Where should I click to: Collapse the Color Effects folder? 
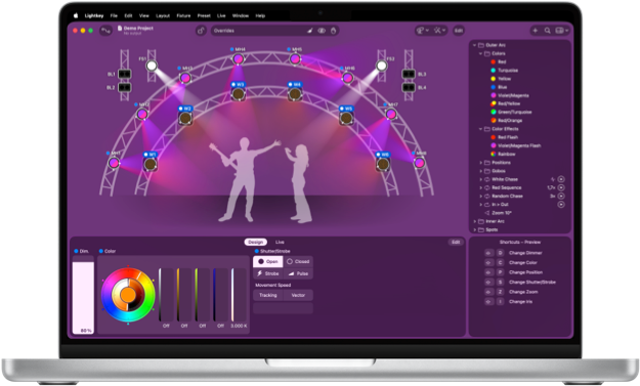[480, 129]
